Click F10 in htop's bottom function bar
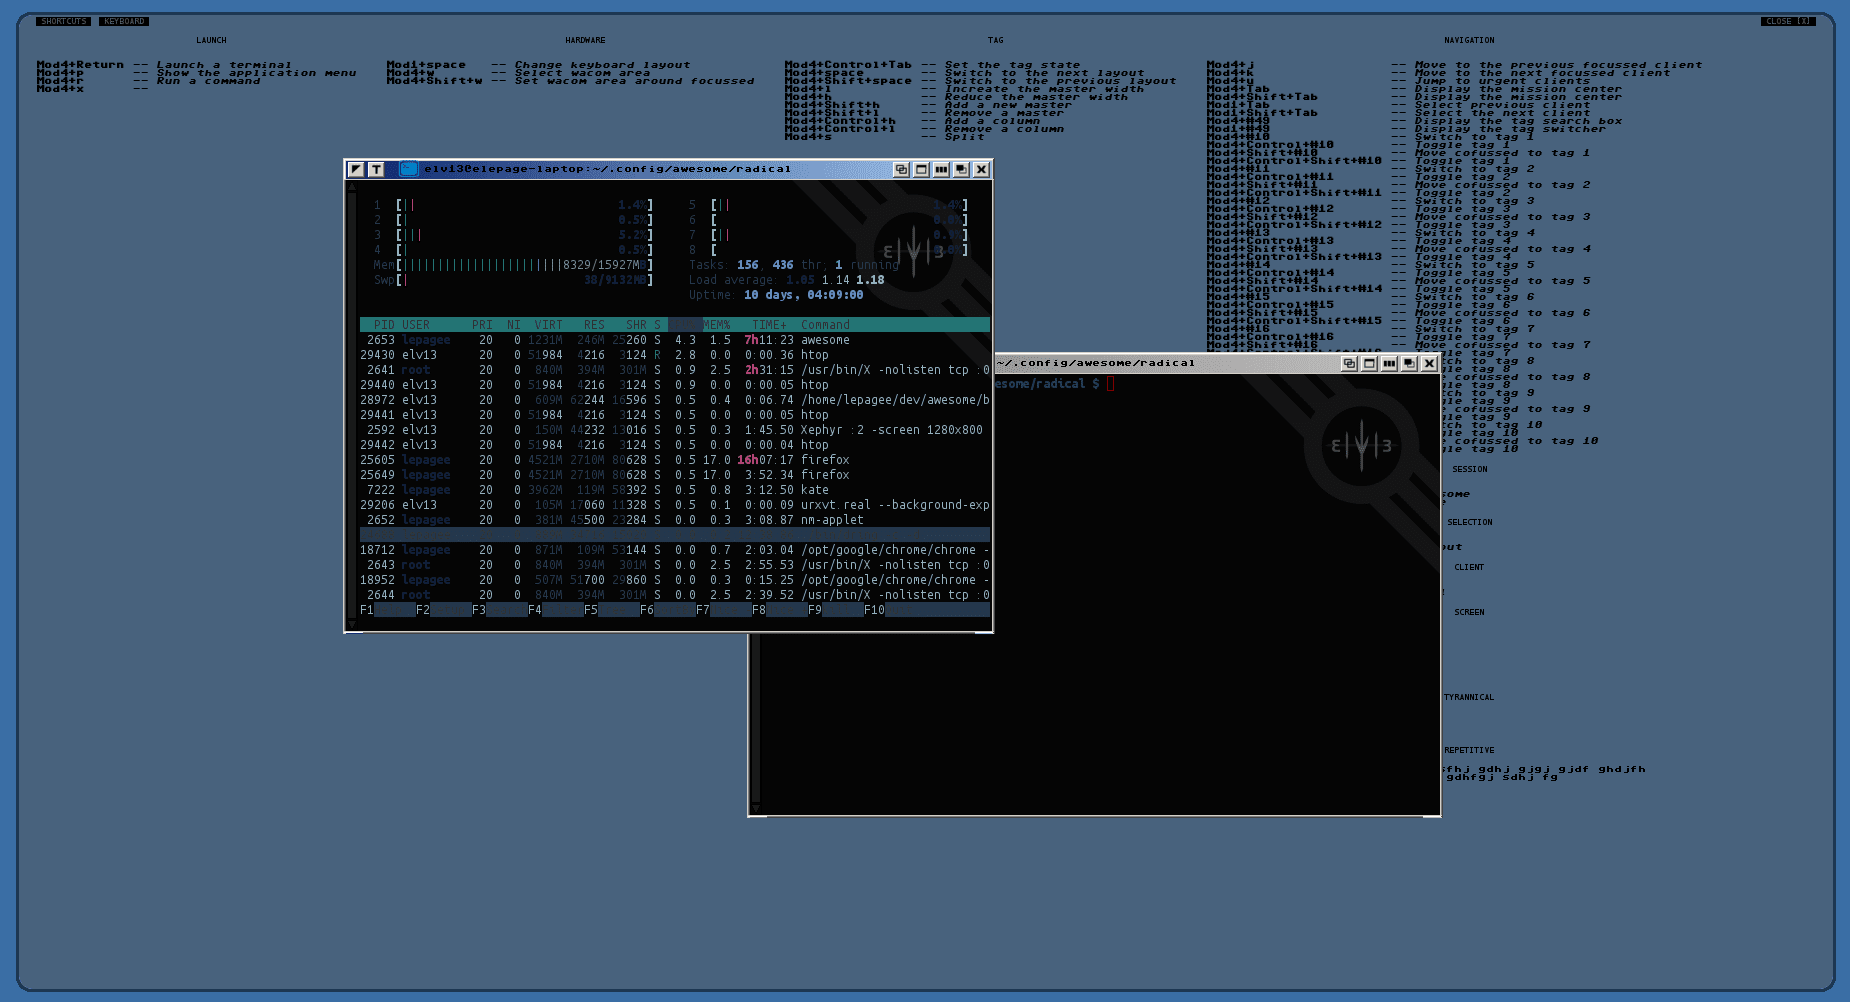Screen dimensions: 1850x1002 coord(874,610)
